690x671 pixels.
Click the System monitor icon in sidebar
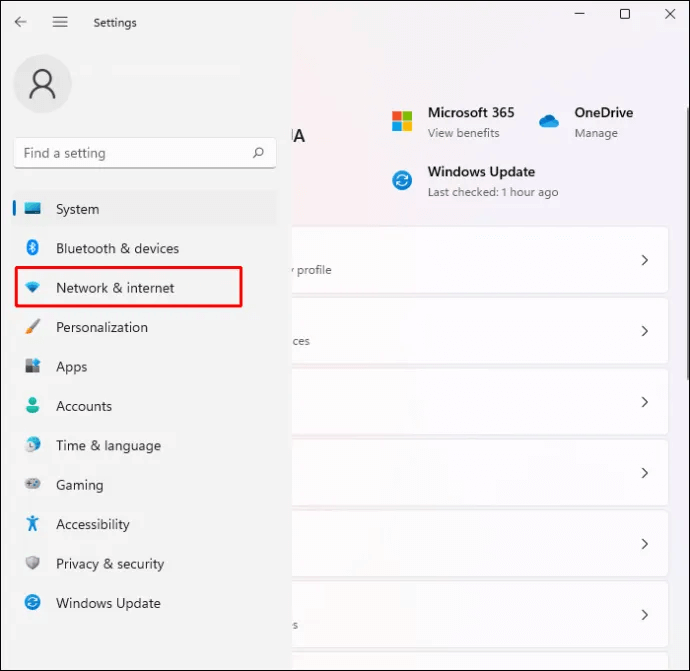pyautogui.click(x=33, y=209)
